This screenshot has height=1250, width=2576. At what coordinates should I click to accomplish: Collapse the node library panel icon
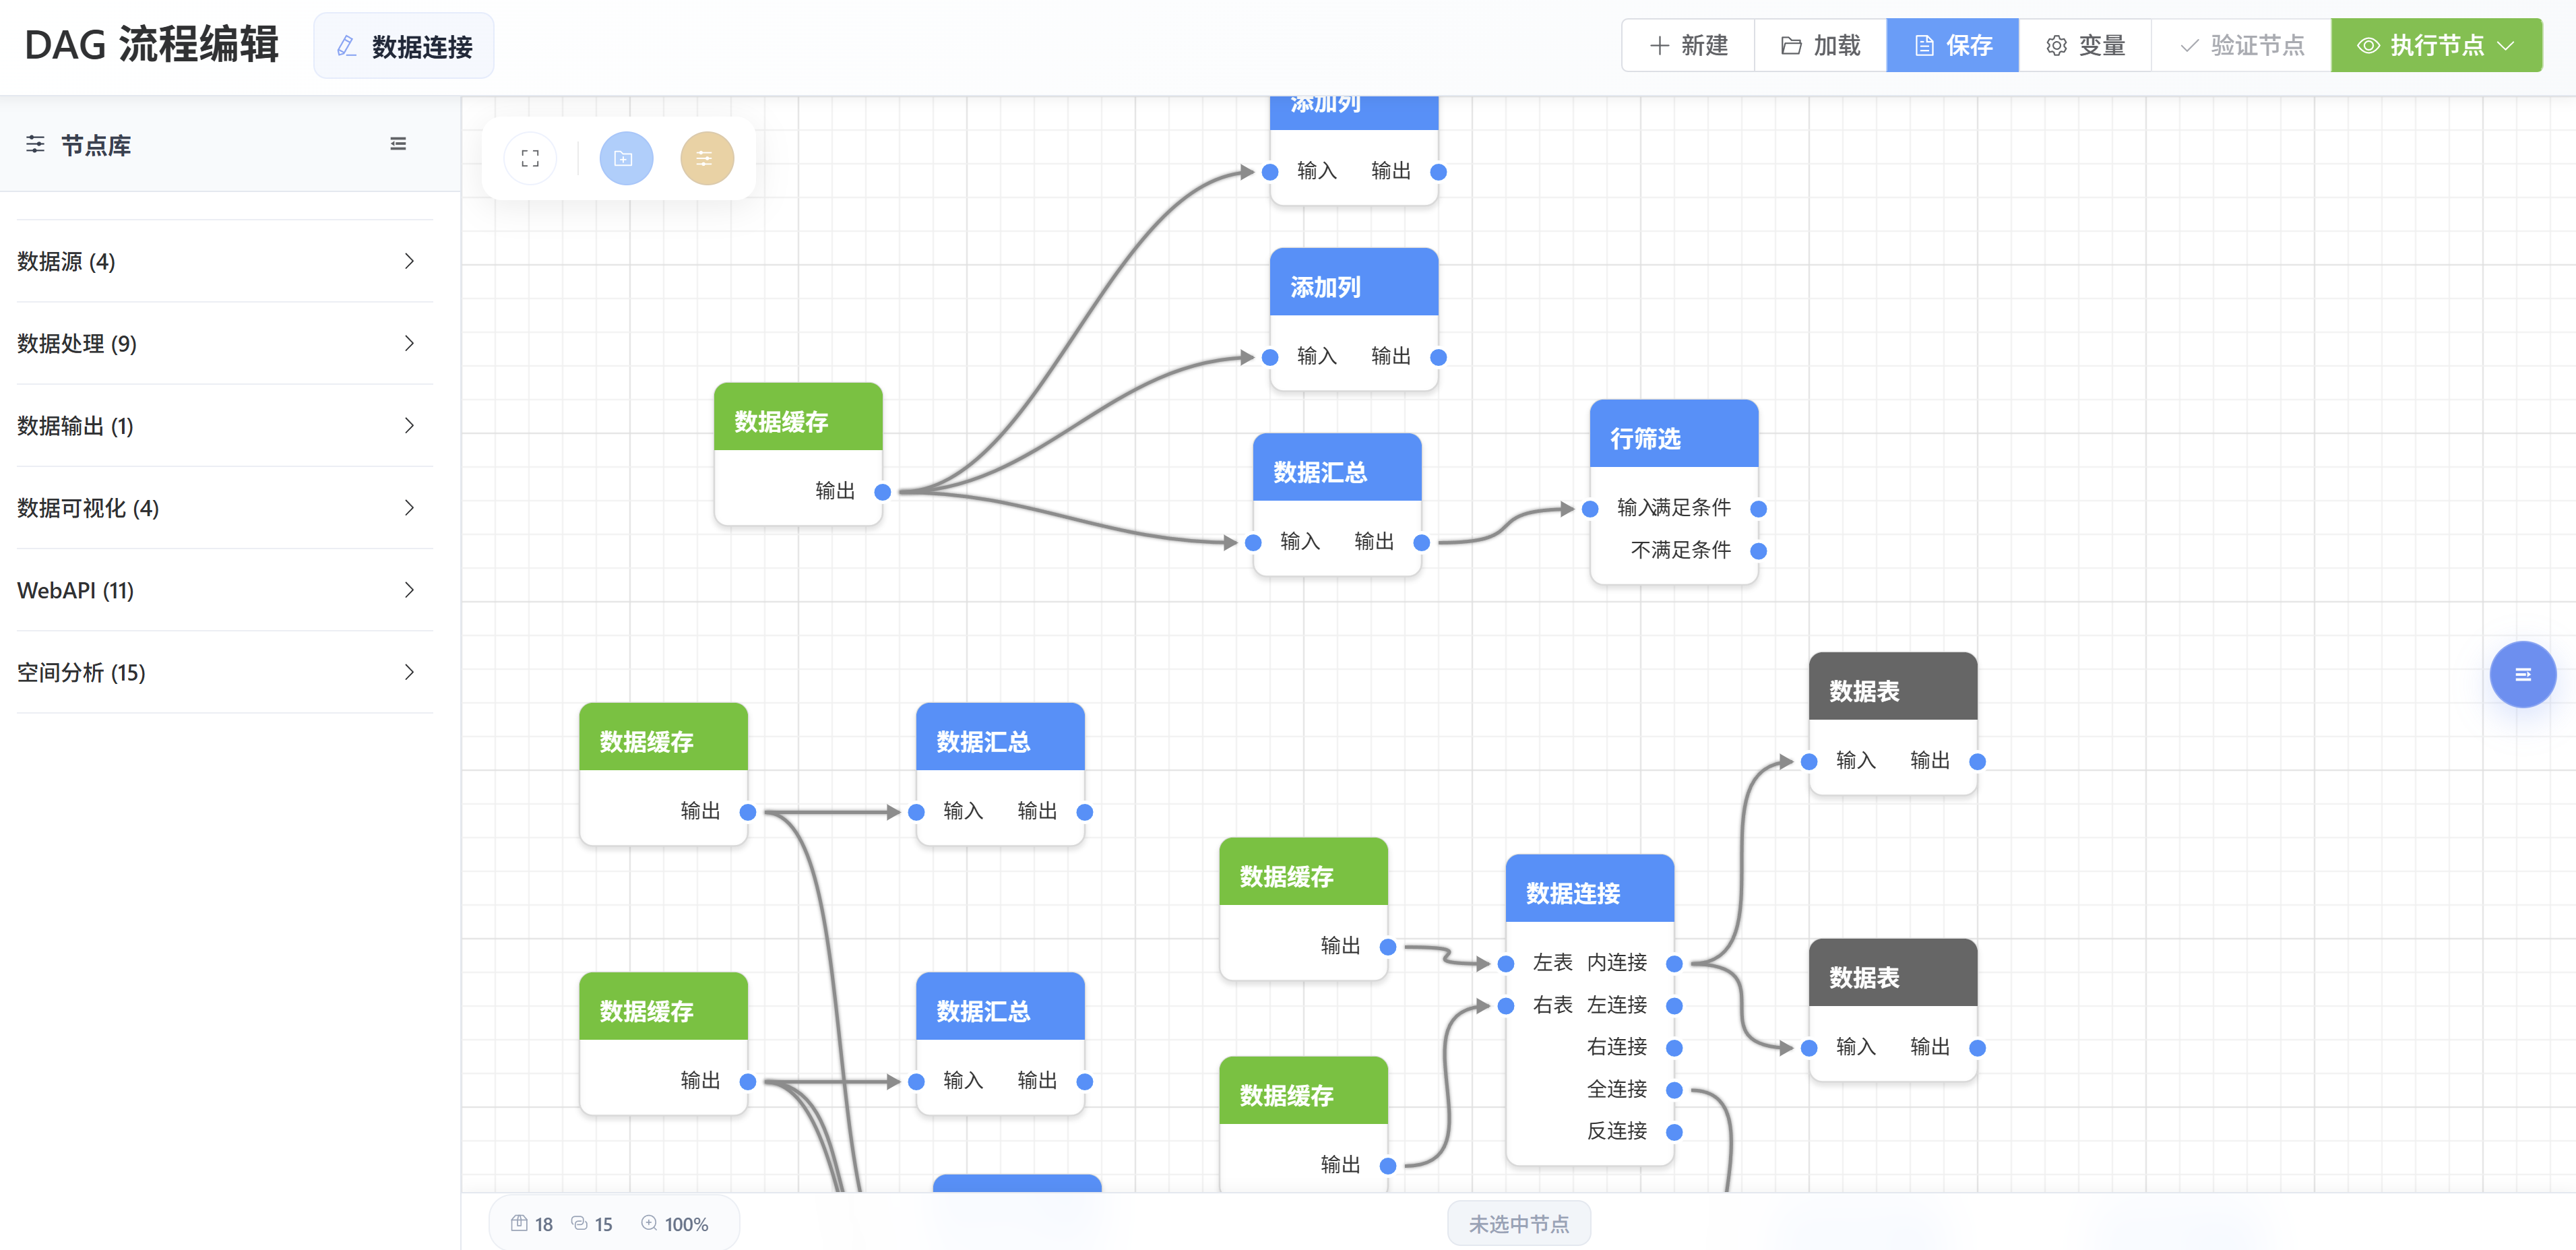pos(398,144)
